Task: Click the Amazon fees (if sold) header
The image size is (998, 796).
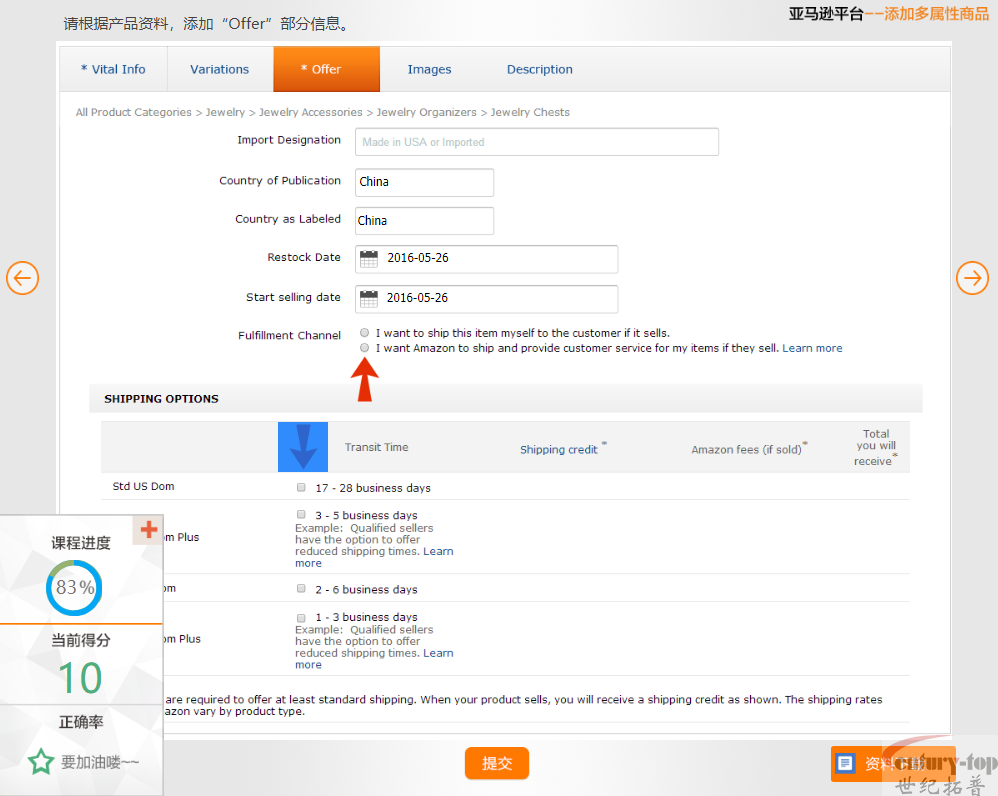Action: [x=747, y=449]
